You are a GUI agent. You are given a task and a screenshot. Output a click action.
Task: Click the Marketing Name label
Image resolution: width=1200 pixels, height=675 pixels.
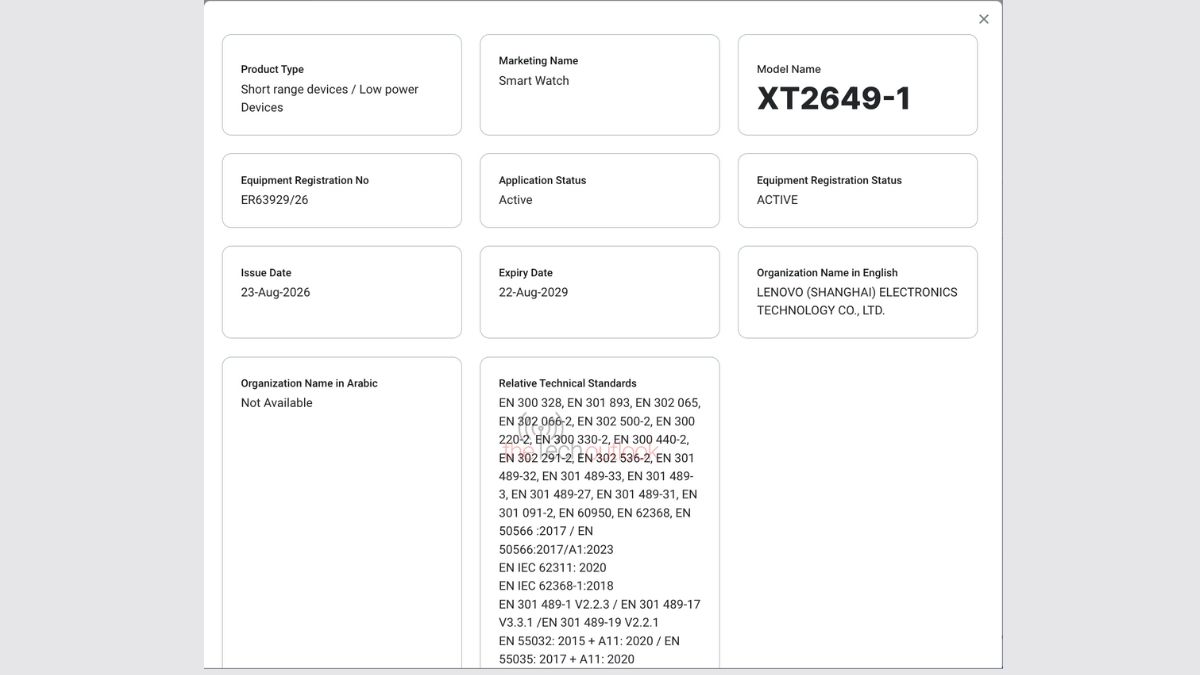(538, 61)
